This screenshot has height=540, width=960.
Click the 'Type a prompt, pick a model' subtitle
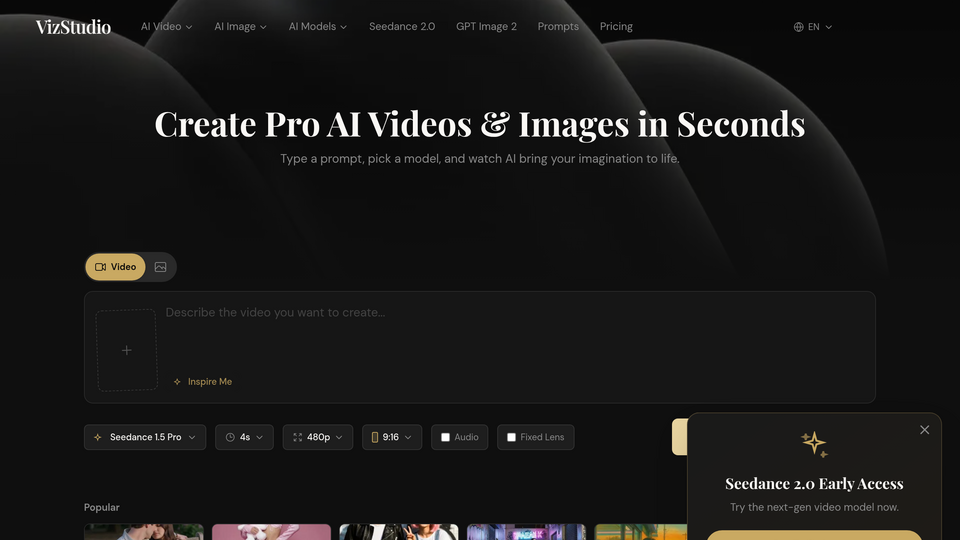coord(480,159)
